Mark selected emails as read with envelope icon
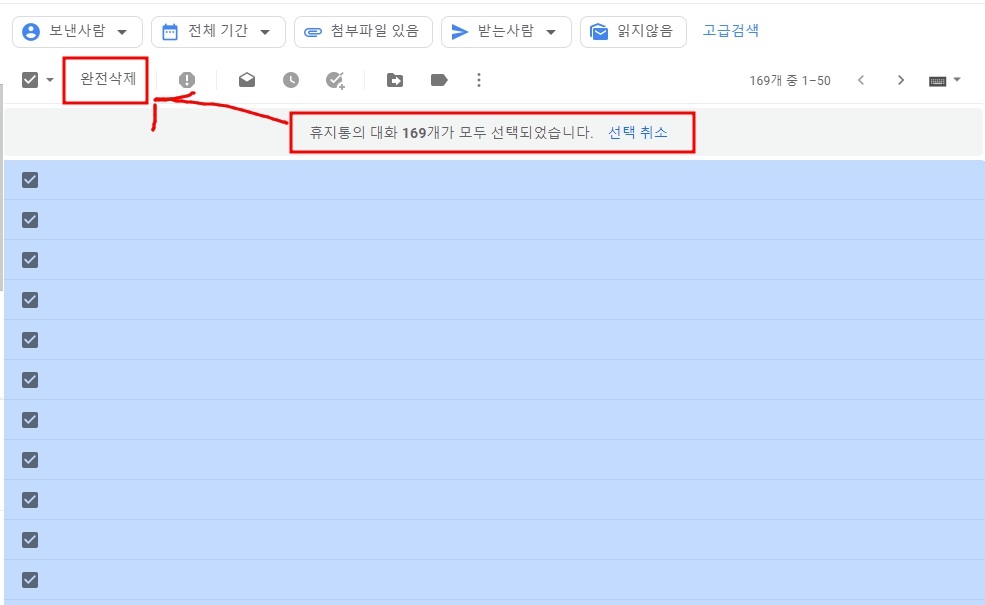Image resolution: width=985 pixels, height=605 pixels. pyautogui.click(x=247, y=79)
